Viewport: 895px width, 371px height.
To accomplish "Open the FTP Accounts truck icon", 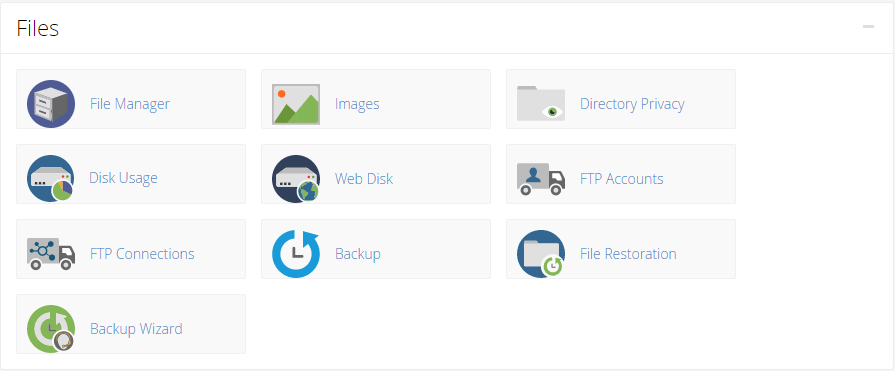I will click(541, 179).
